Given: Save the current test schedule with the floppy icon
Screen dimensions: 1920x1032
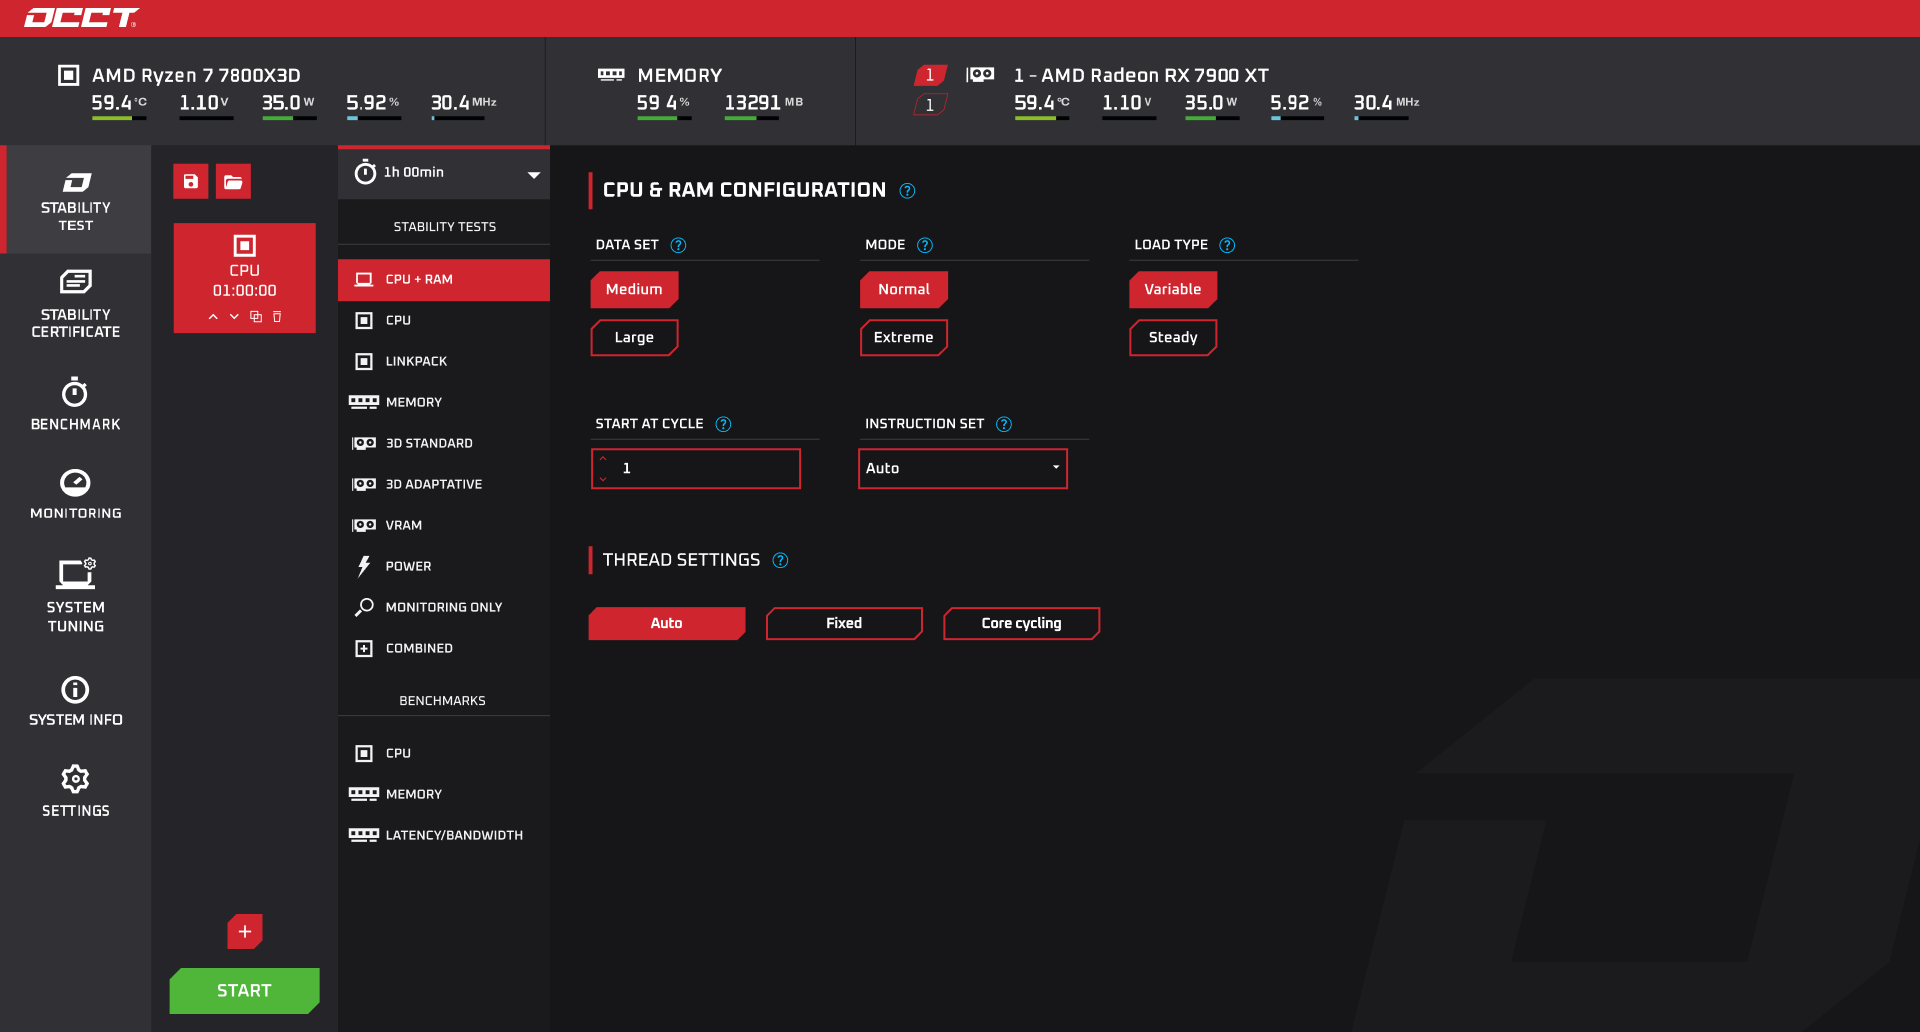Looking at the screenshot, I should 190,181.
